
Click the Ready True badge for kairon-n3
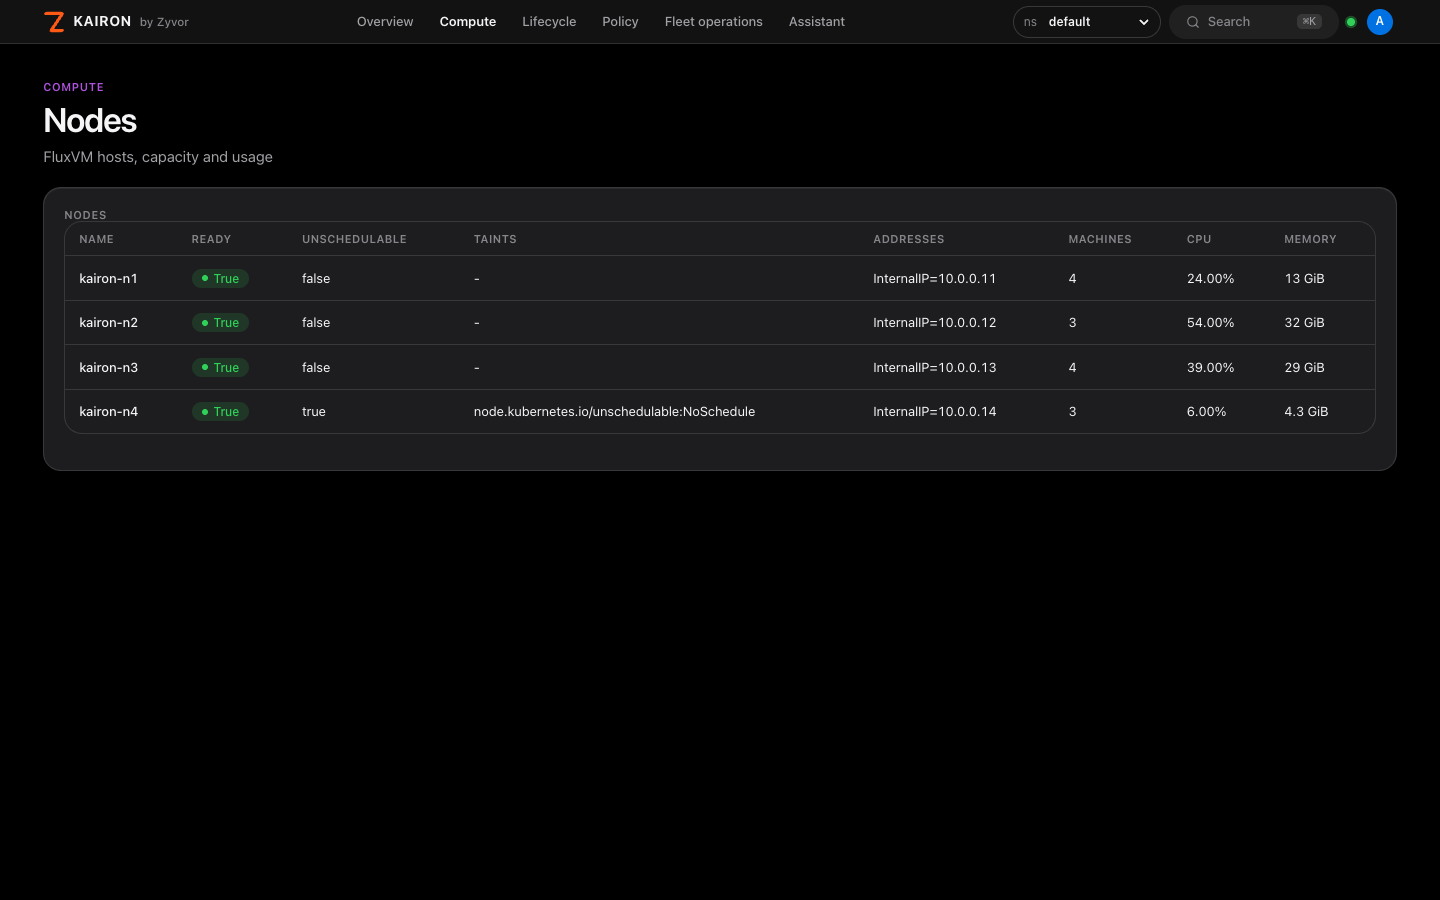[220, 368]
